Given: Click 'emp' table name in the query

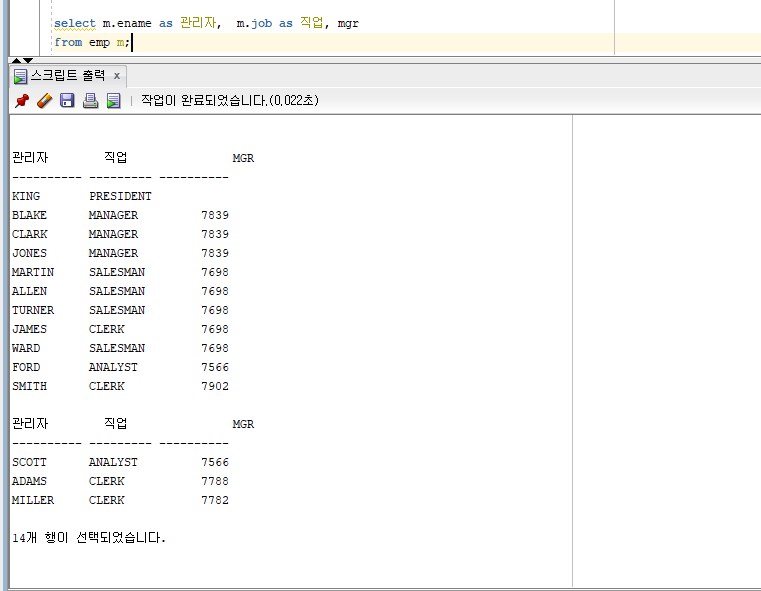Looking at the screenshot, I should click(x=99, y=43).
